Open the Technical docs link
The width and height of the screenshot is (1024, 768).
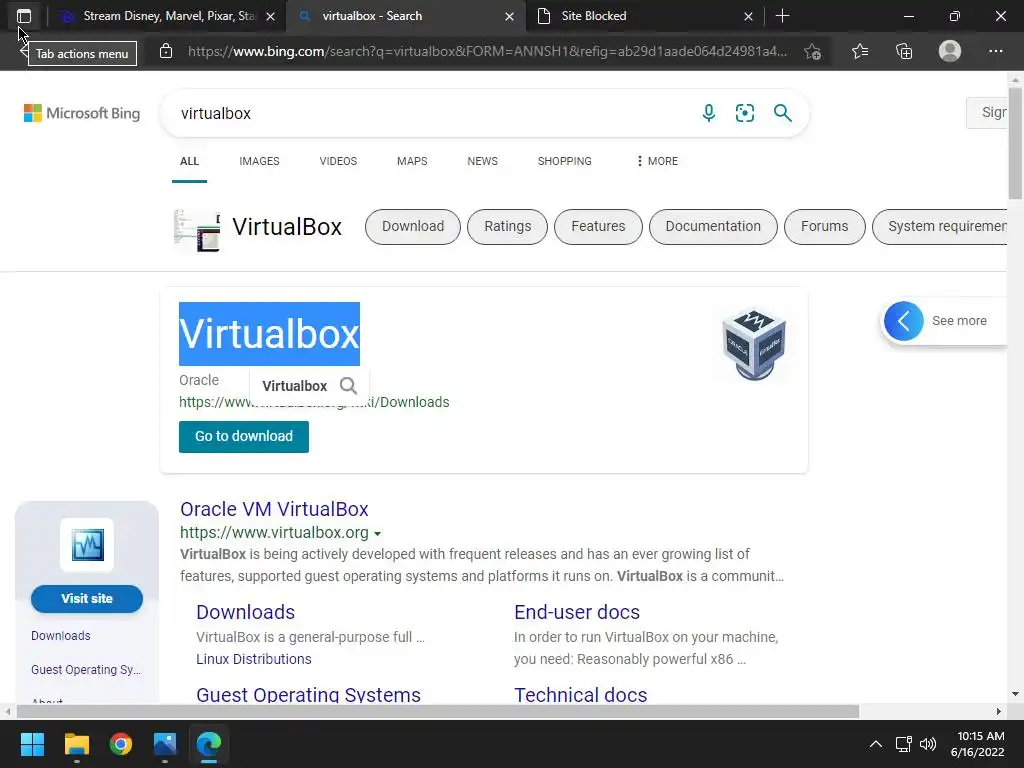[x=581, y=694]
